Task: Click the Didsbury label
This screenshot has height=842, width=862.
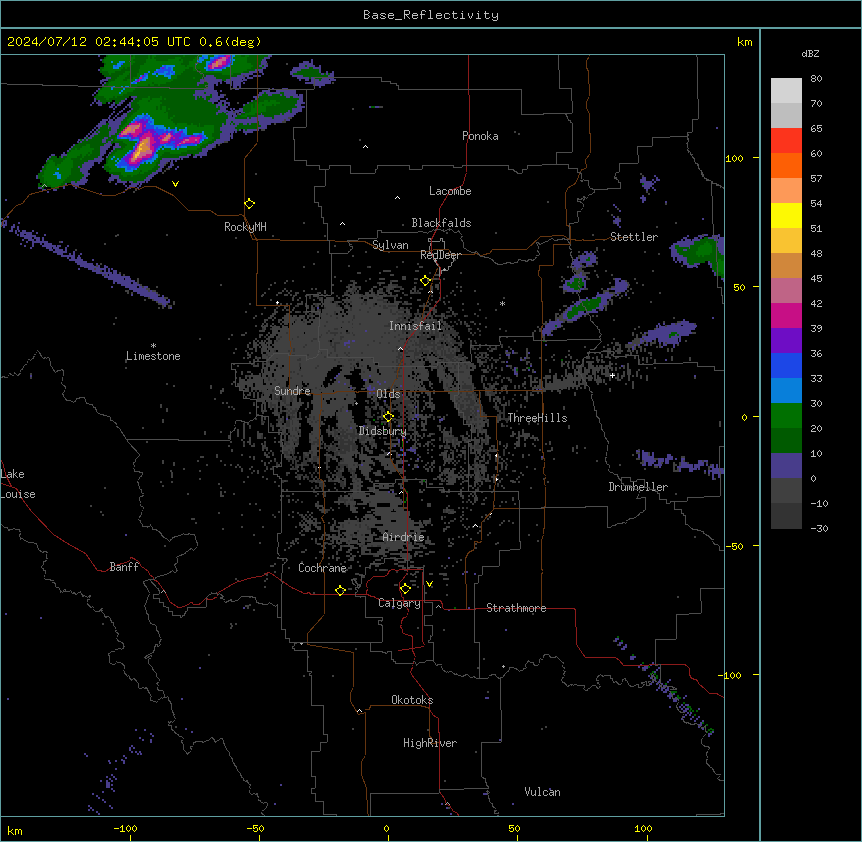Action: click(382, 431)
